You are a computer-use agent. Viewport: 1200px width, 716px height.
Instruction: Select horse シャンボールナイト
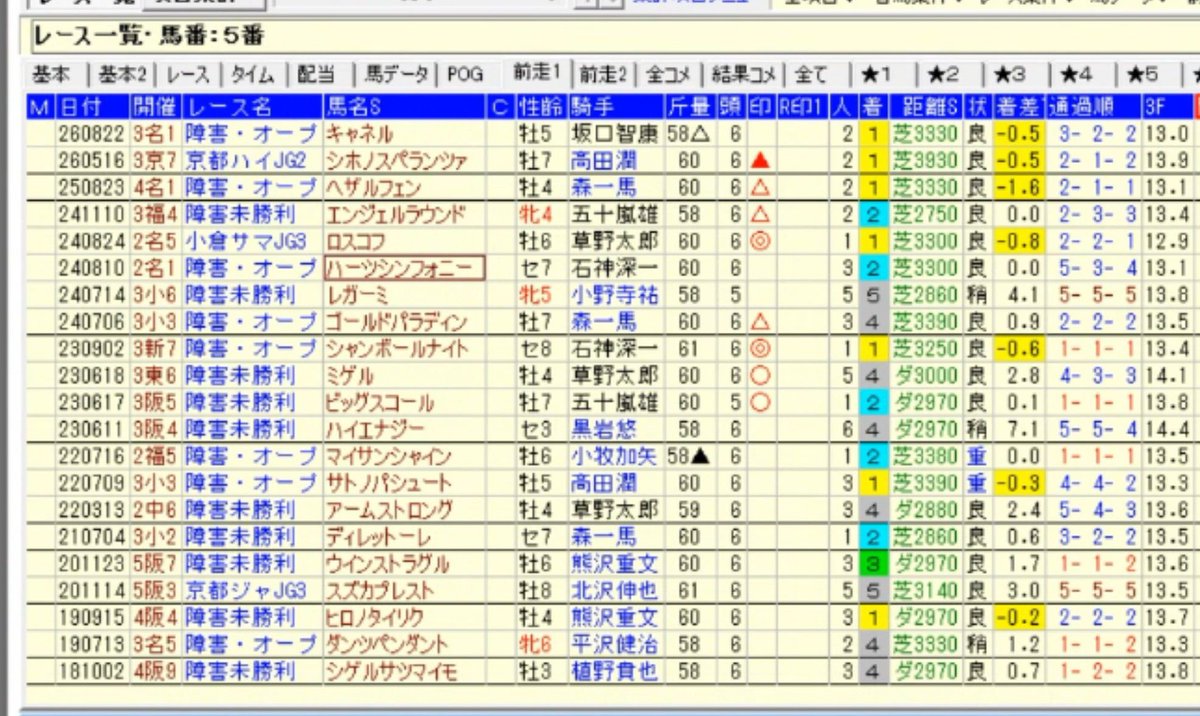(x=396, y=349)
